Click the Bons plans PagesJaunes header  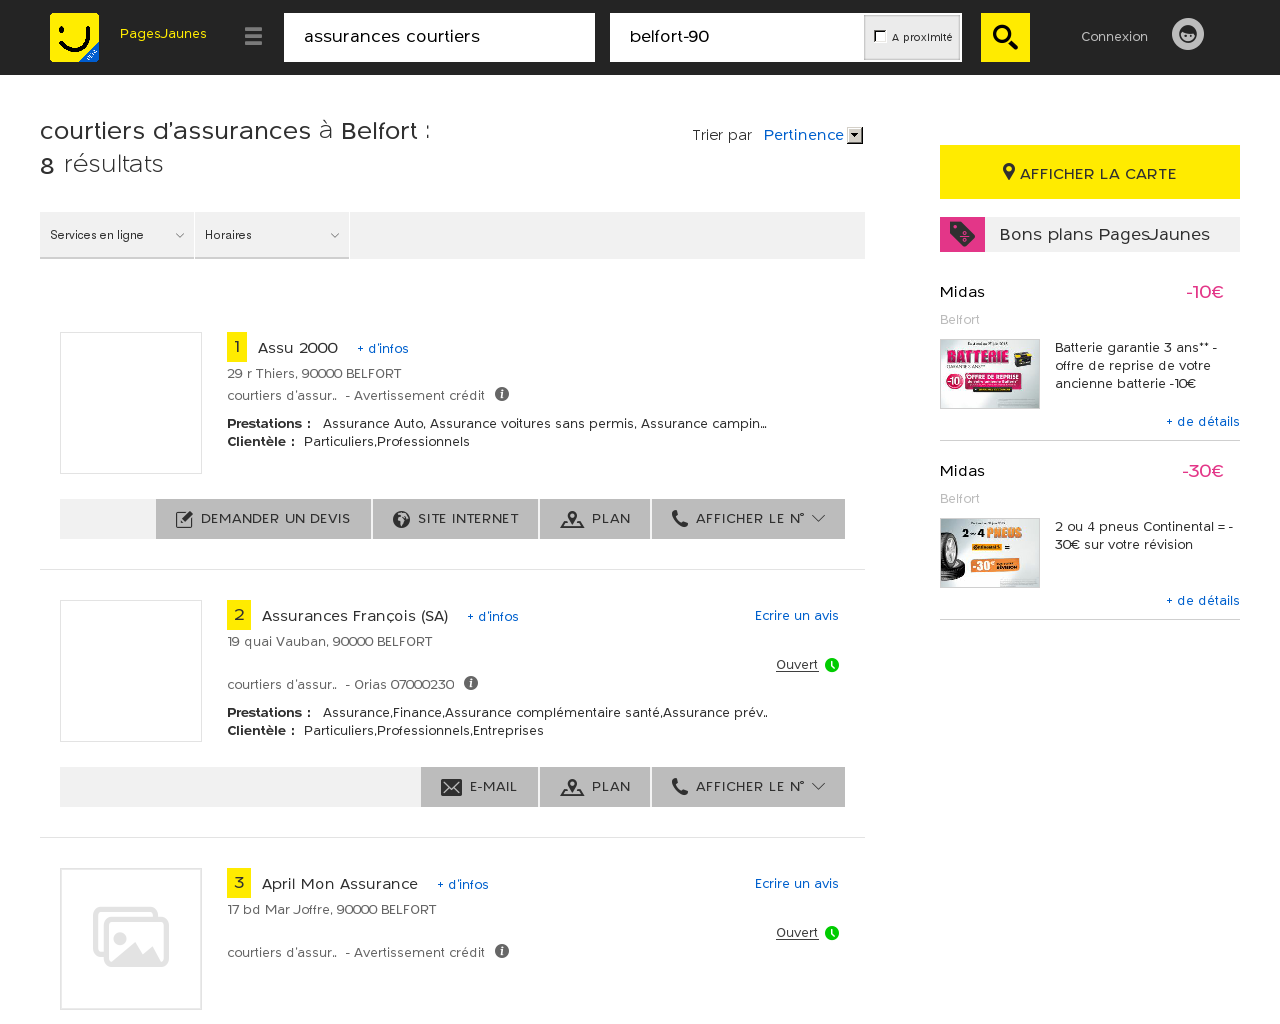(1090, 234)
